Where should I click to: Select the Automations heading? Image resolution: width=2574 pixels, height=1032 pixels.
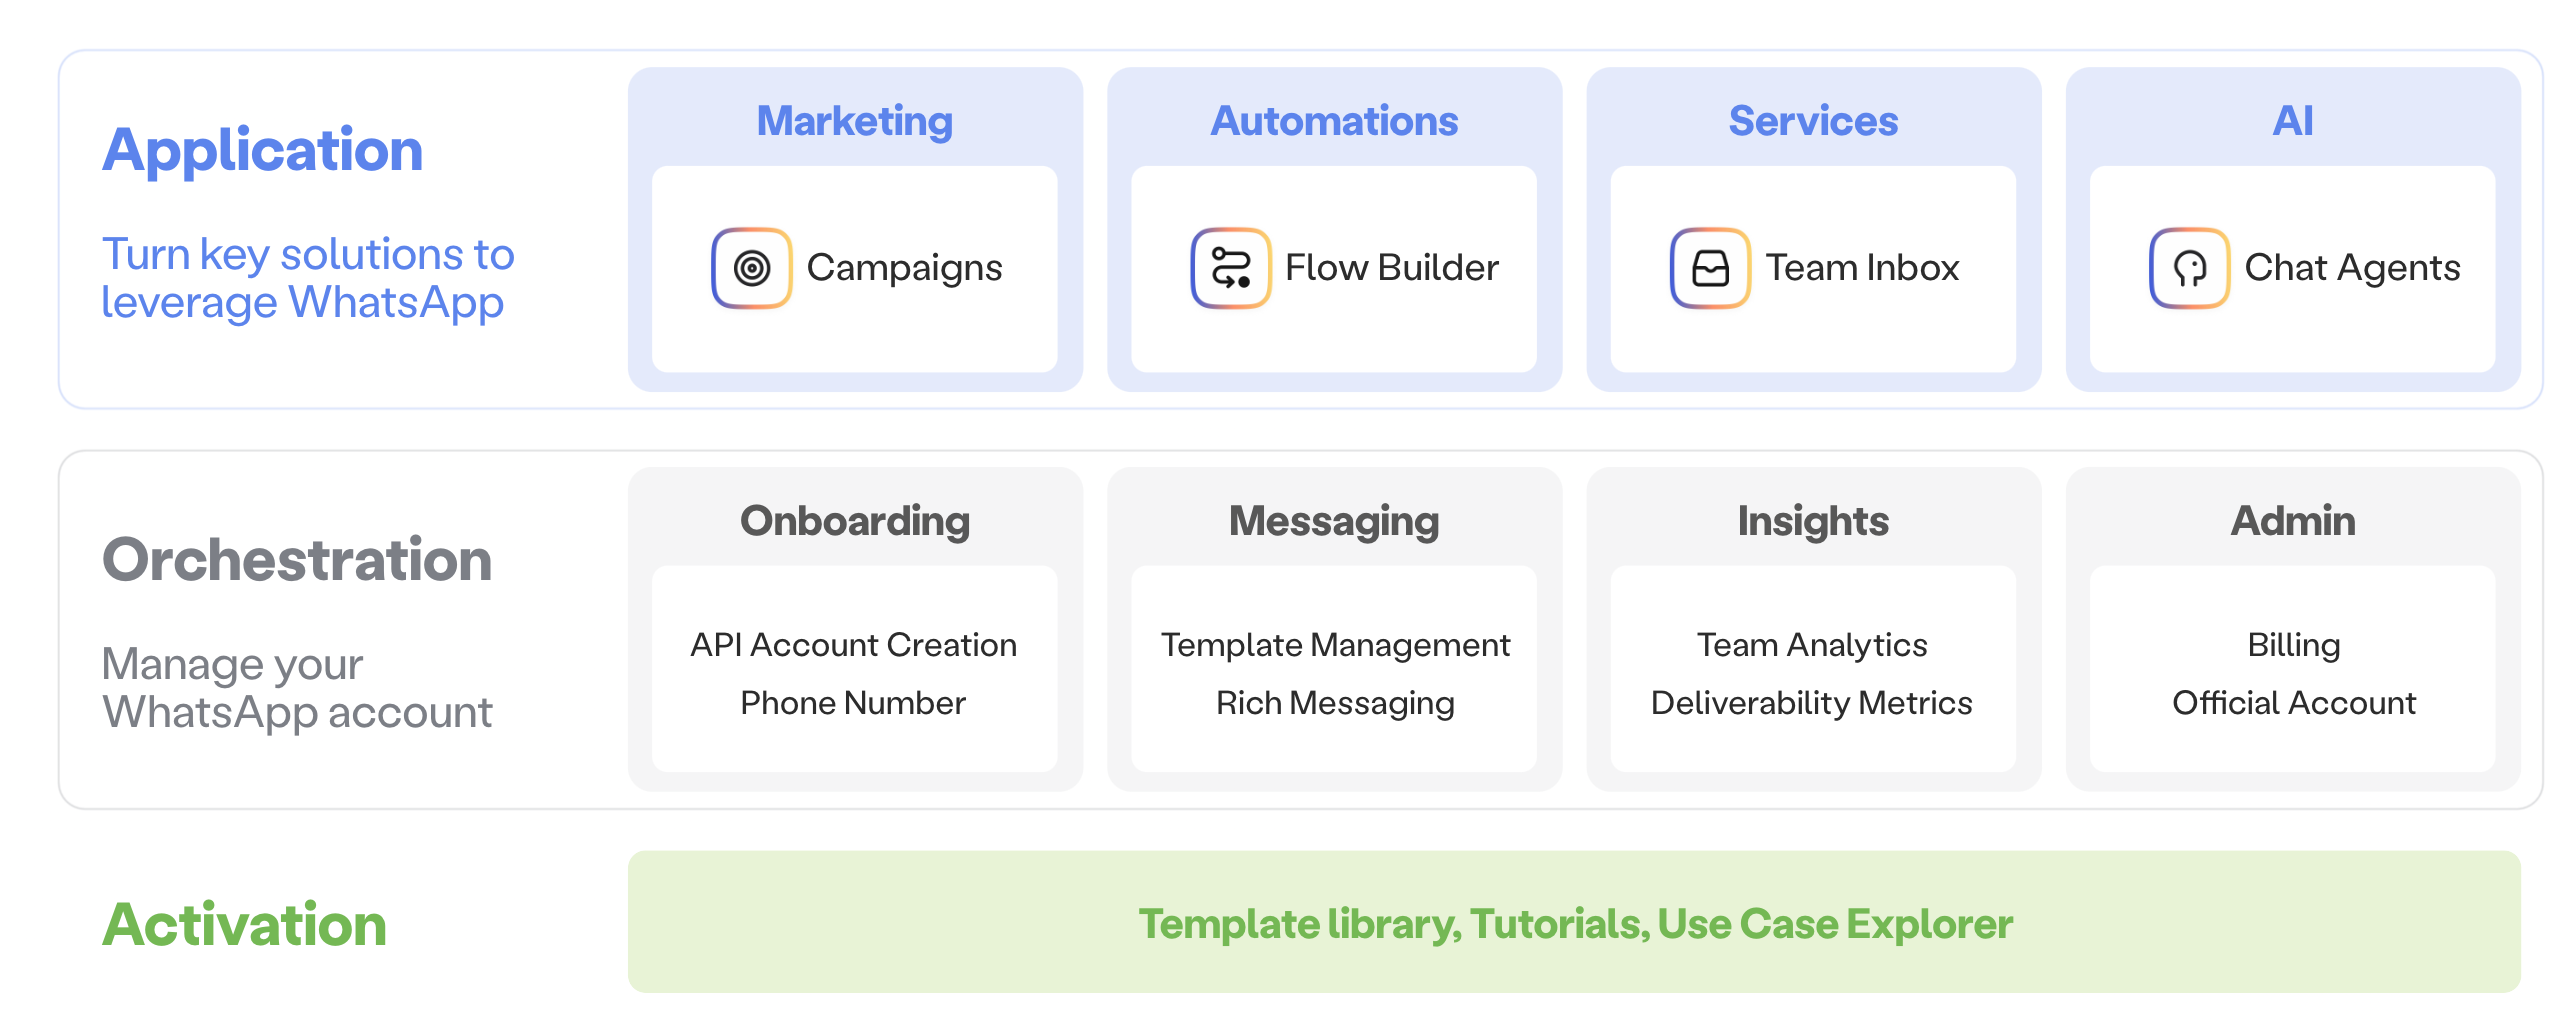click(x=1334, y=121)
